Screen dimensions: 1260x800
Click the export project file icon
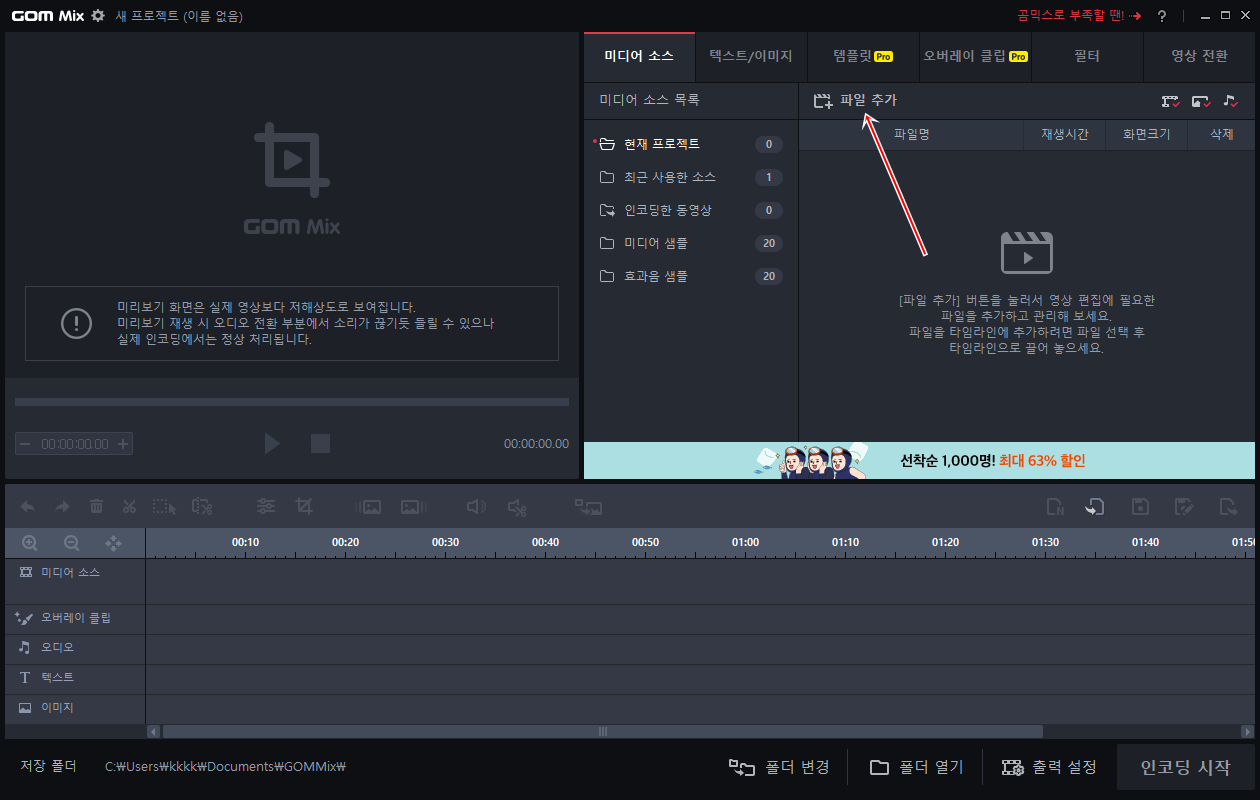(x=1229, y=507)
